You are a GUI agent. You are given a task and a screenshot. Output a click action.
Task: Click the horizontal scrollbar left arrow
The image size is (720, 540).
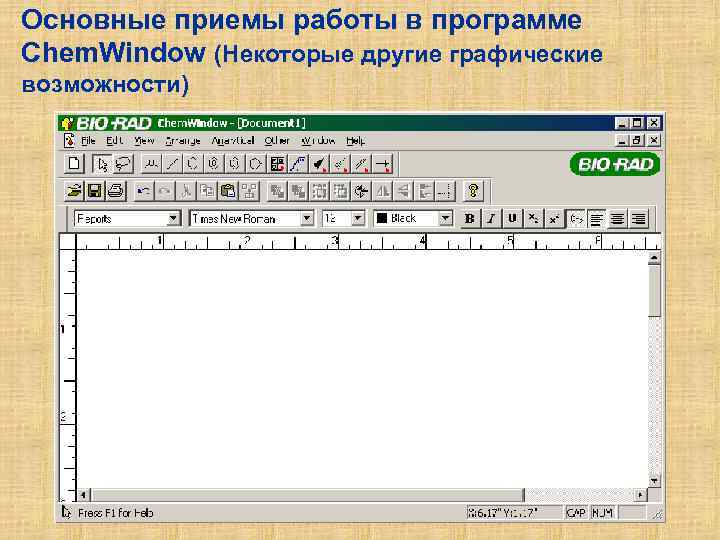click(83, 495)
